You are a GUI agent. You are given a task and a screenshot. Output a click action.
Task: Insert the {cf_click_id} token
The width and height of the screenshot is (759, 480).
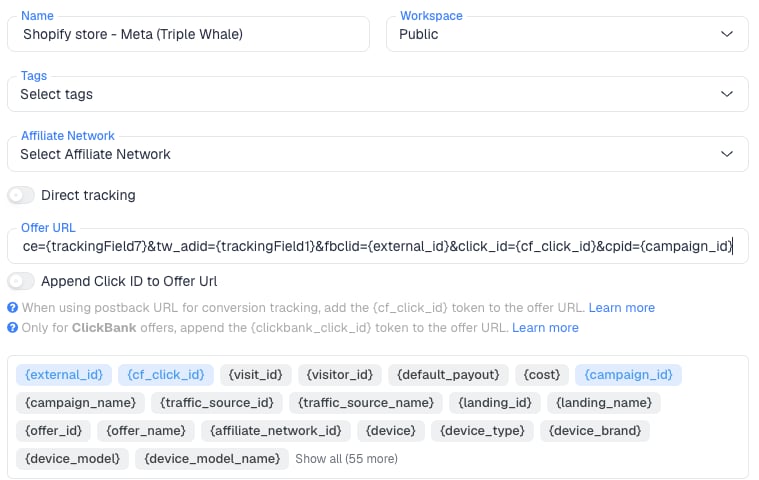[166, 375]
